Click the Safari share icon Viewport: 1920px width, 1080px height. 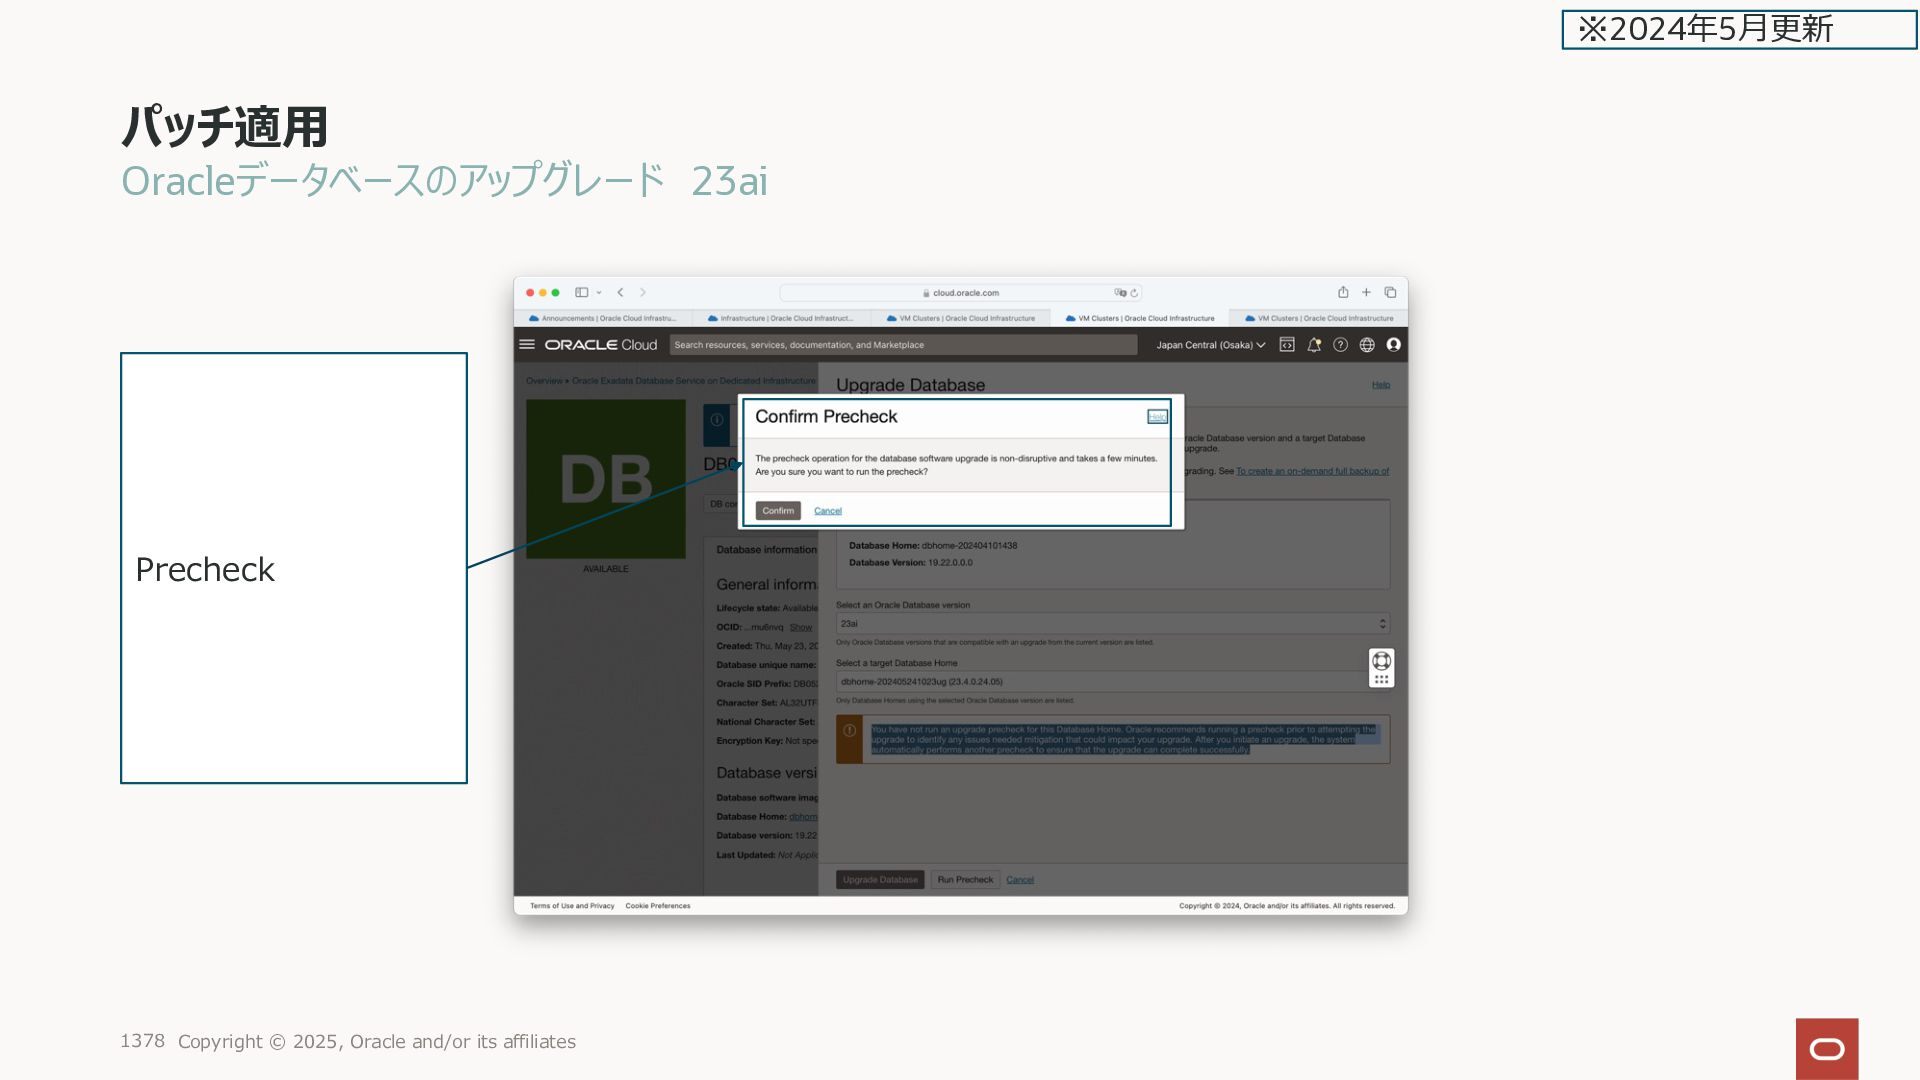(1343, 292)
